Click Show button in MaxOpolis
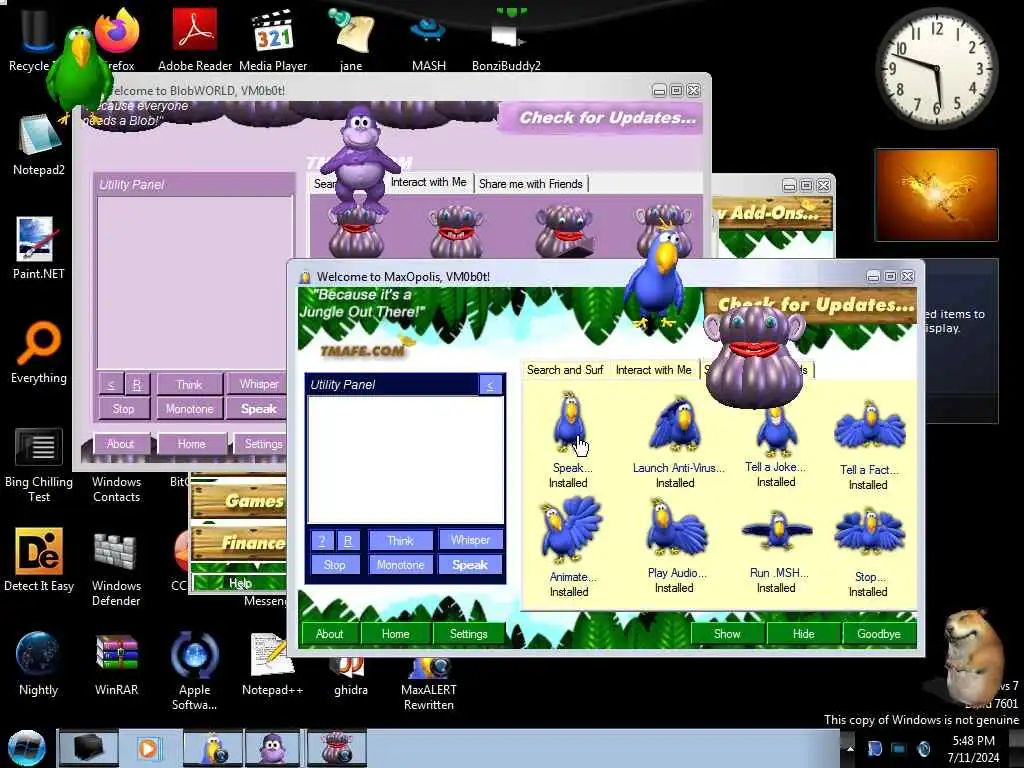This screenshot has width=1024, height=768. pos(727,633)
